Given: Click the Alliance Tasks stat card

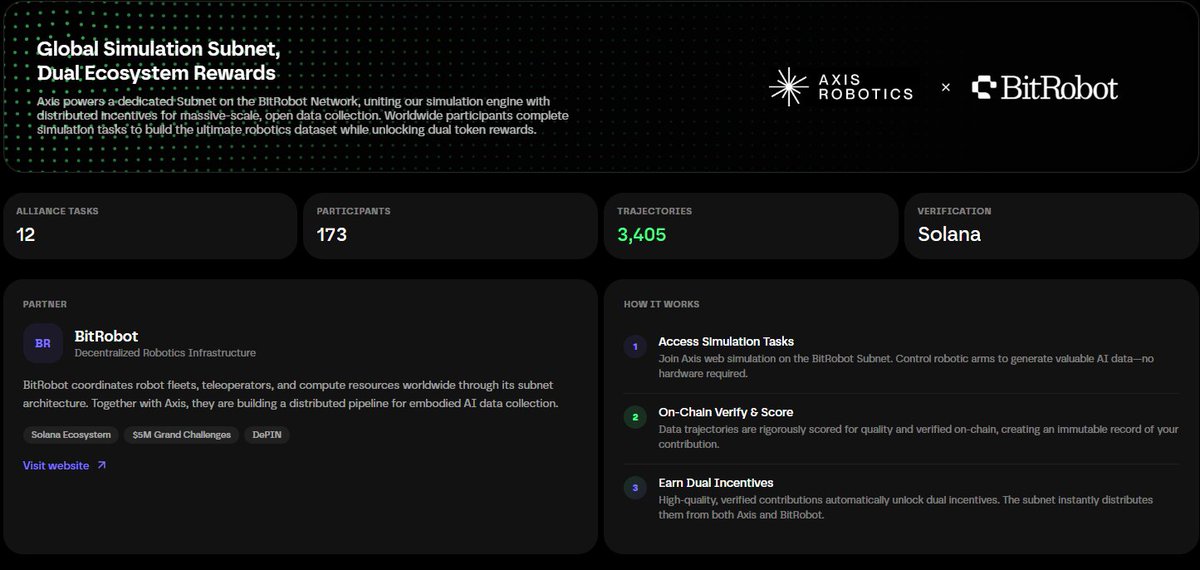Looking at the screenshot, I should 150,226.
